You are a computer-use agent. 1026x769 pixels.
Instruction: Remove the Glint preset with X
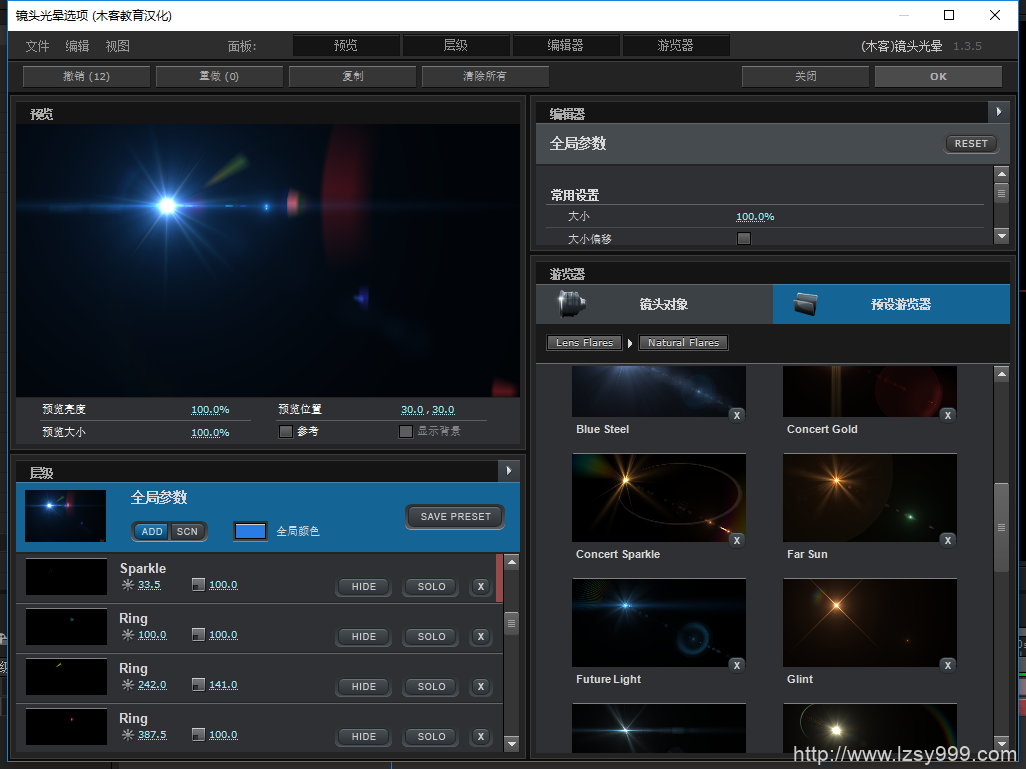pos(948,665)
